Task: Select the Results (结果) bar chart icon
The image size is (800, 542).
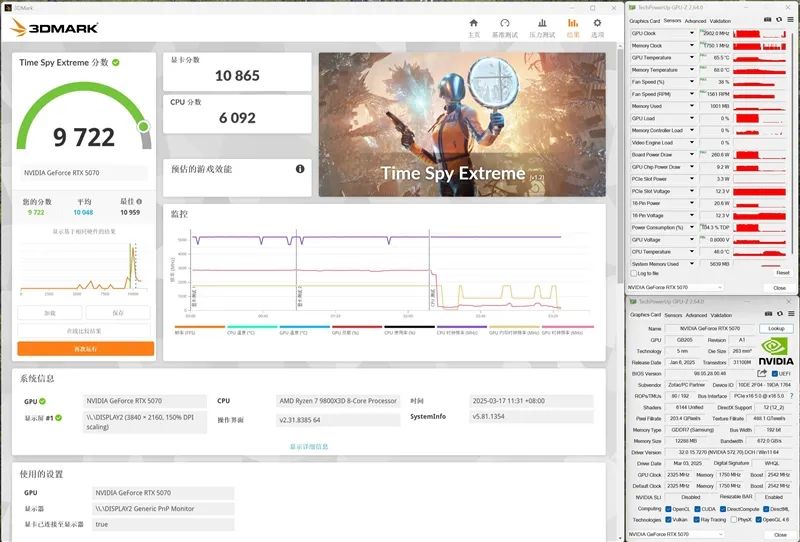Action: coord(572,23)
